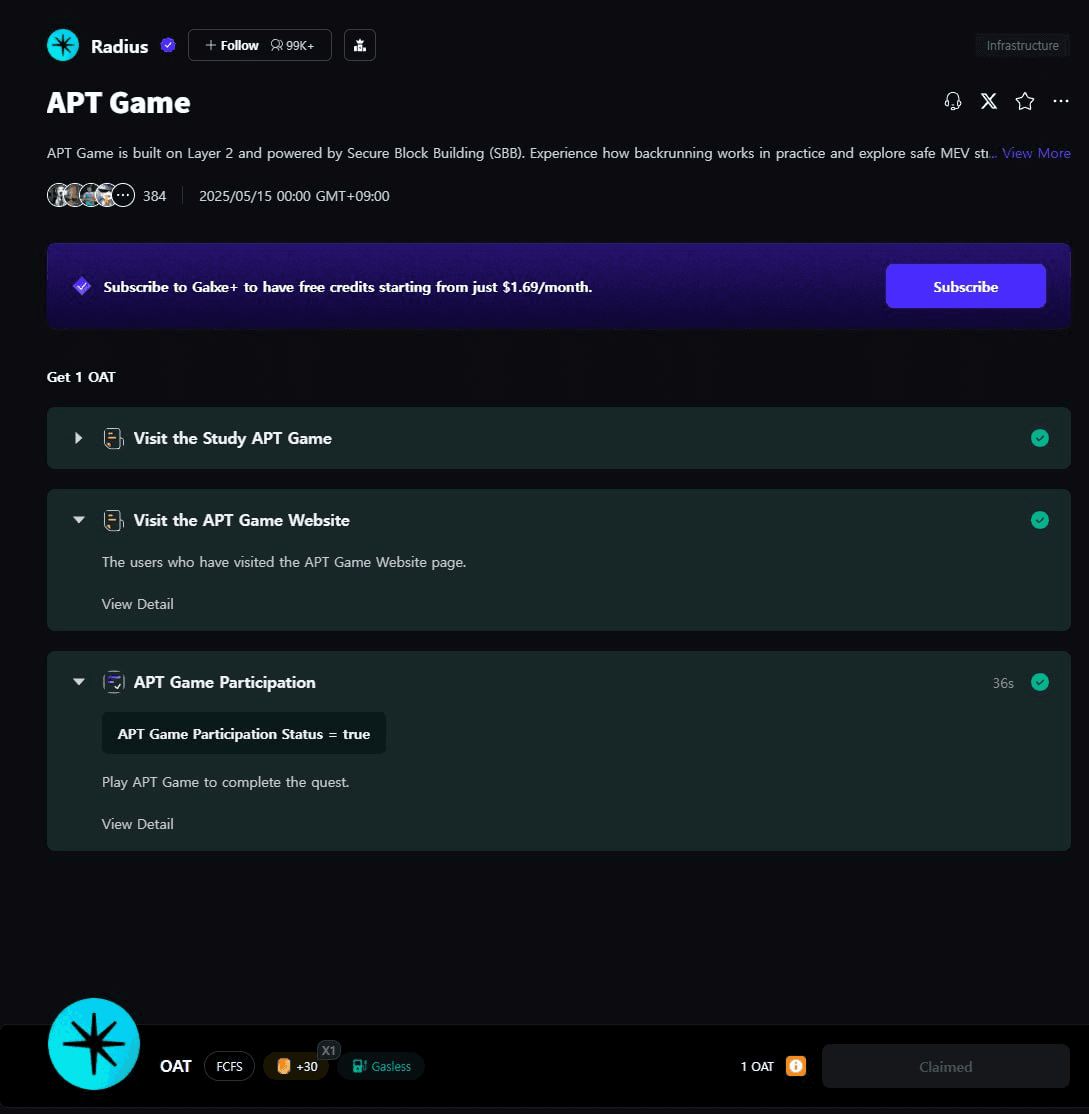Viewport: 1089px width, 1114px height.
Task: Expand the Visit the Study APT Game task
Action: [78, 438]
